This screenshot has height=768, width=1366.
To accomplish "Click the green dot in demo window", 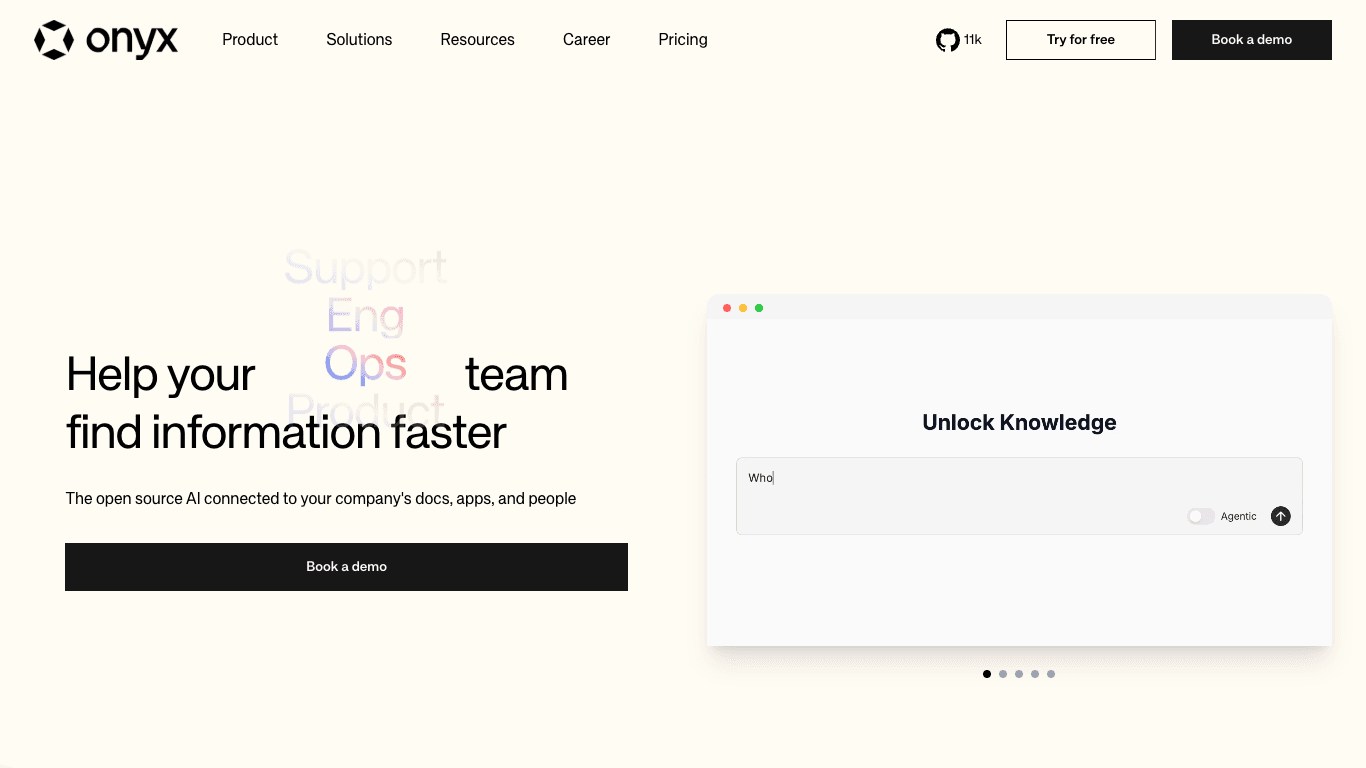I will (759, 308).
